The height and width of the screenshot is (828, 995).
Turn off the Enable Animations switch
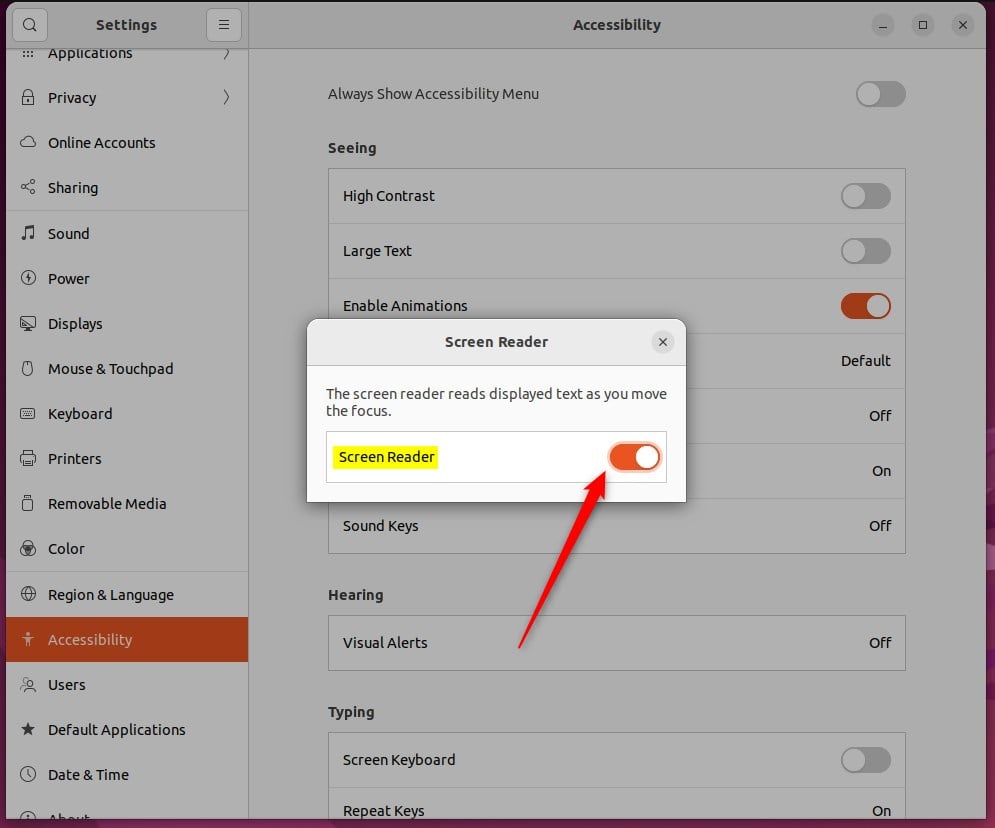click(x=865, y=306)
